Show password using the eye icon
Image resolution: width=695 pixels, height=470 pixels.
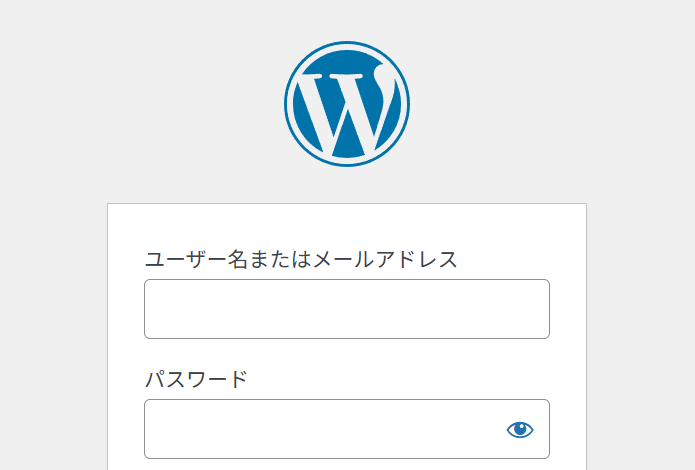[520, 429]
